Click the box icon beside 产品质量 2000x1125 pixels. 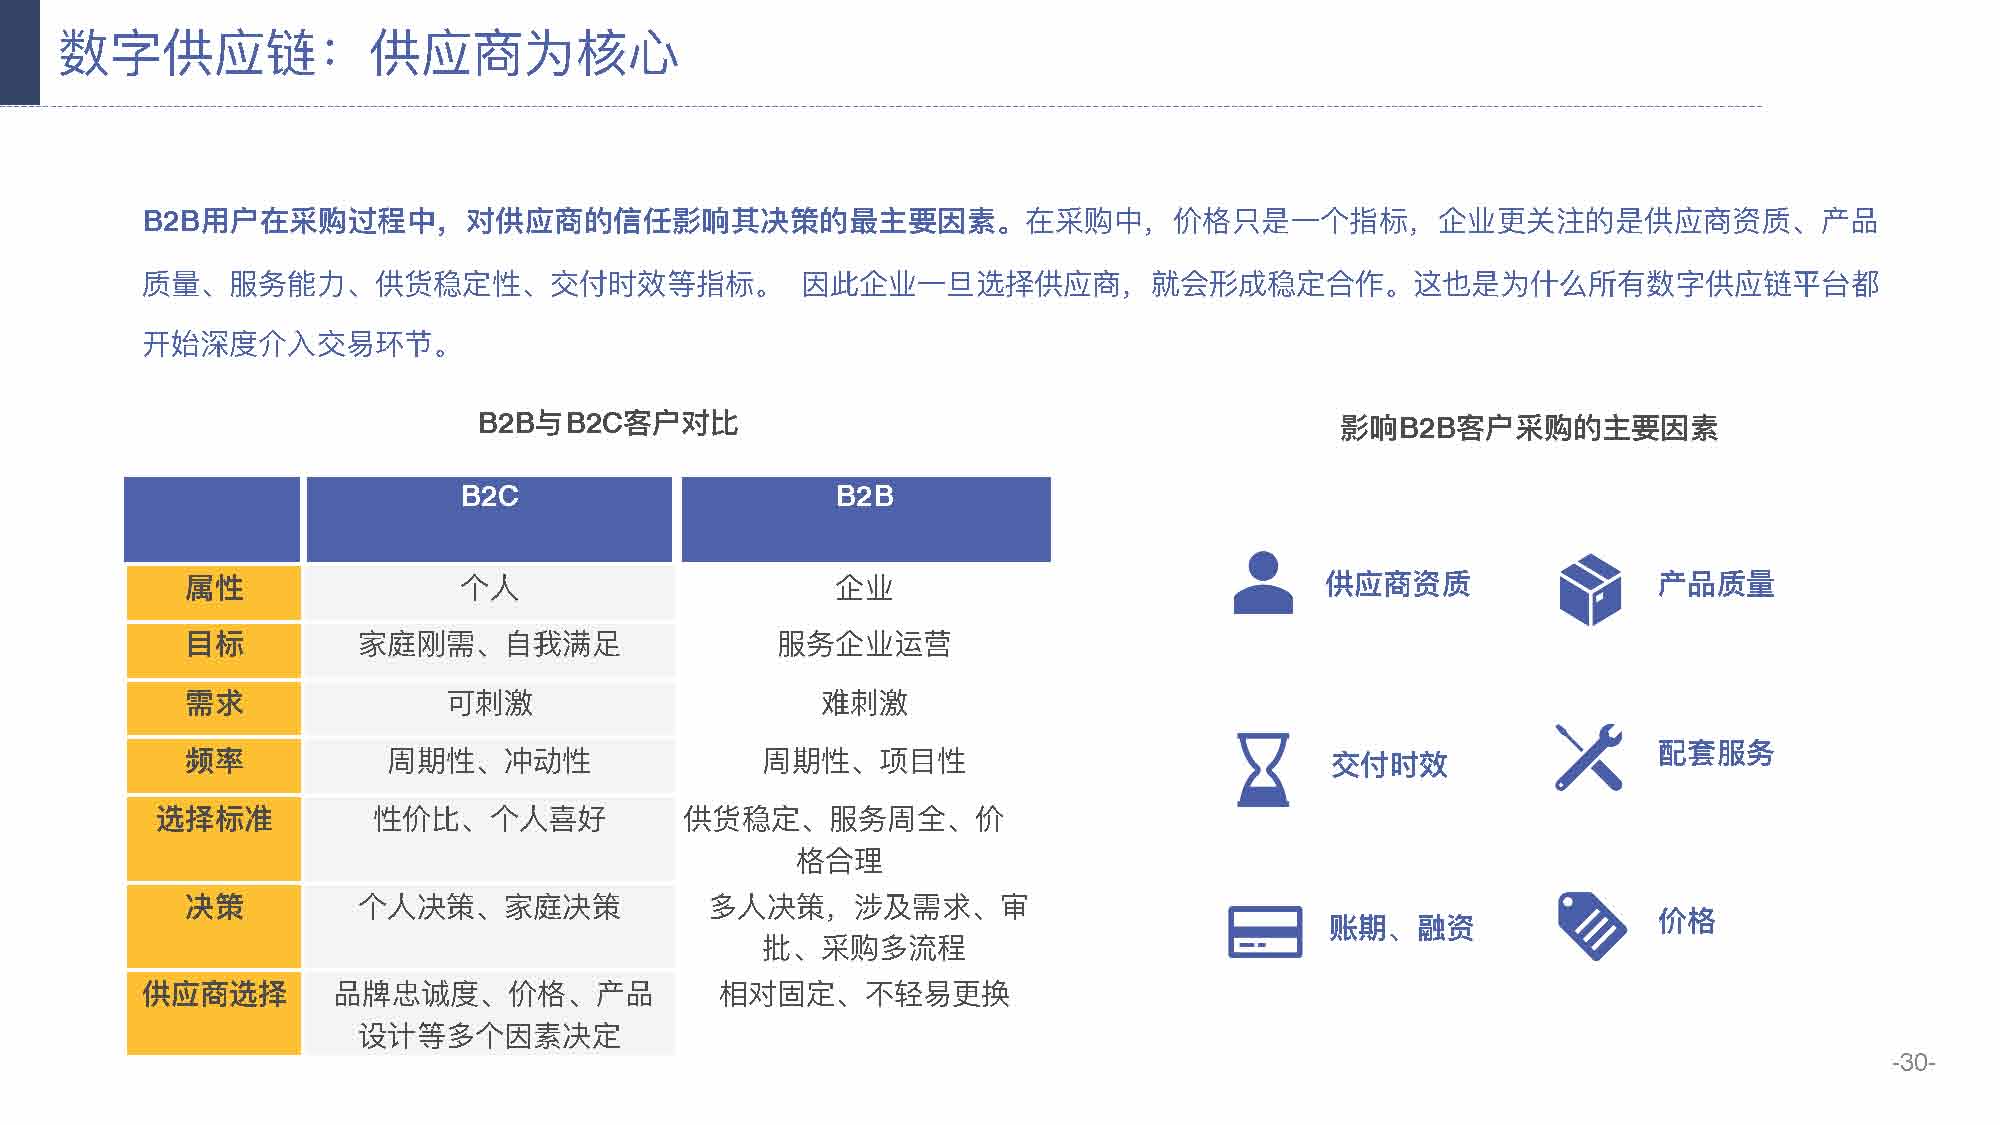click(x=1590, y=590)
